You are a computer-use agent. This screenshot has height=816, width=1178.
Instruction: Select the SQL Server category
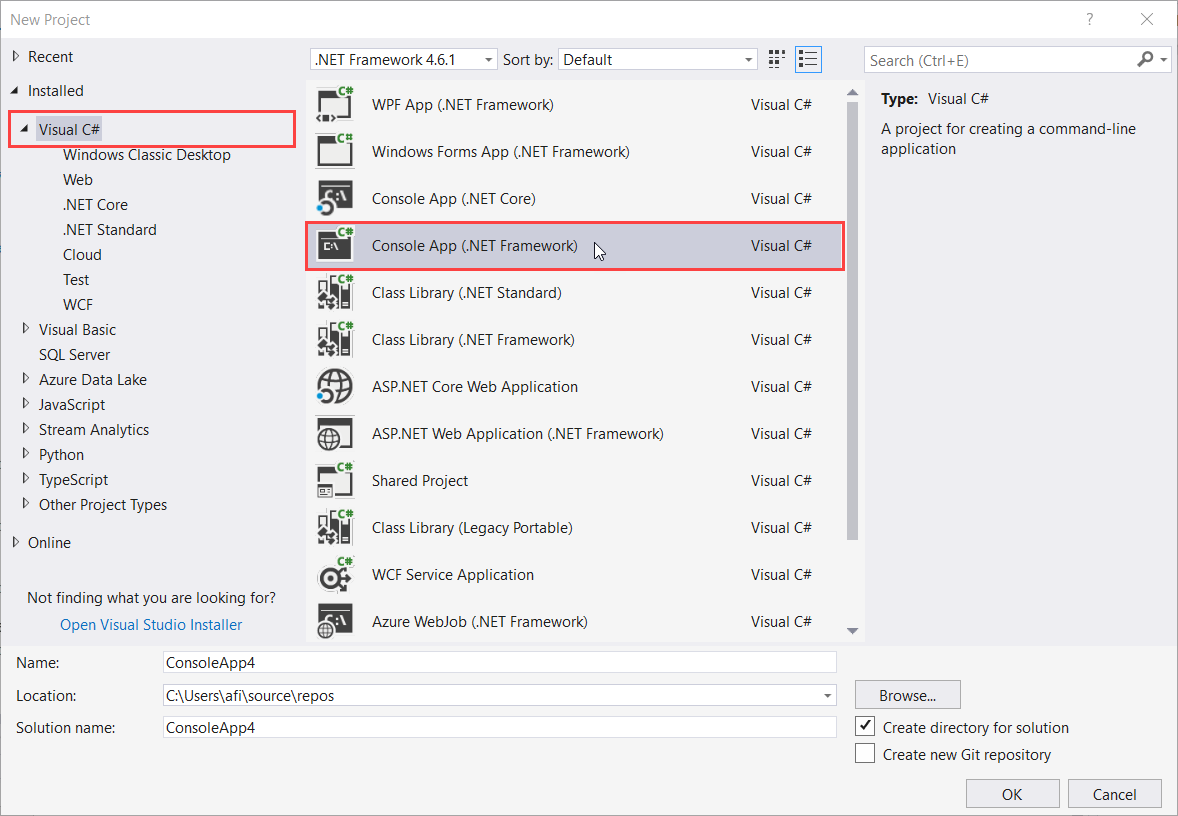[x=74, y=355]
